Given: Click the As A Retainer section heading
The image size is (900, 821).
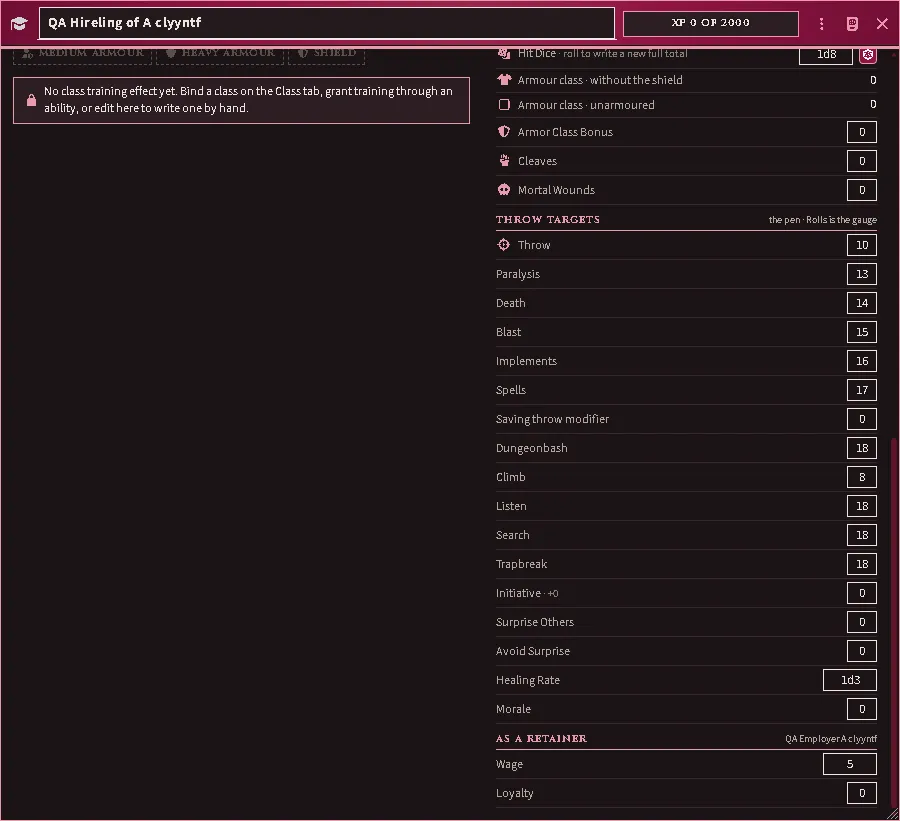Looking at the screenshot, I should point(541,738).
